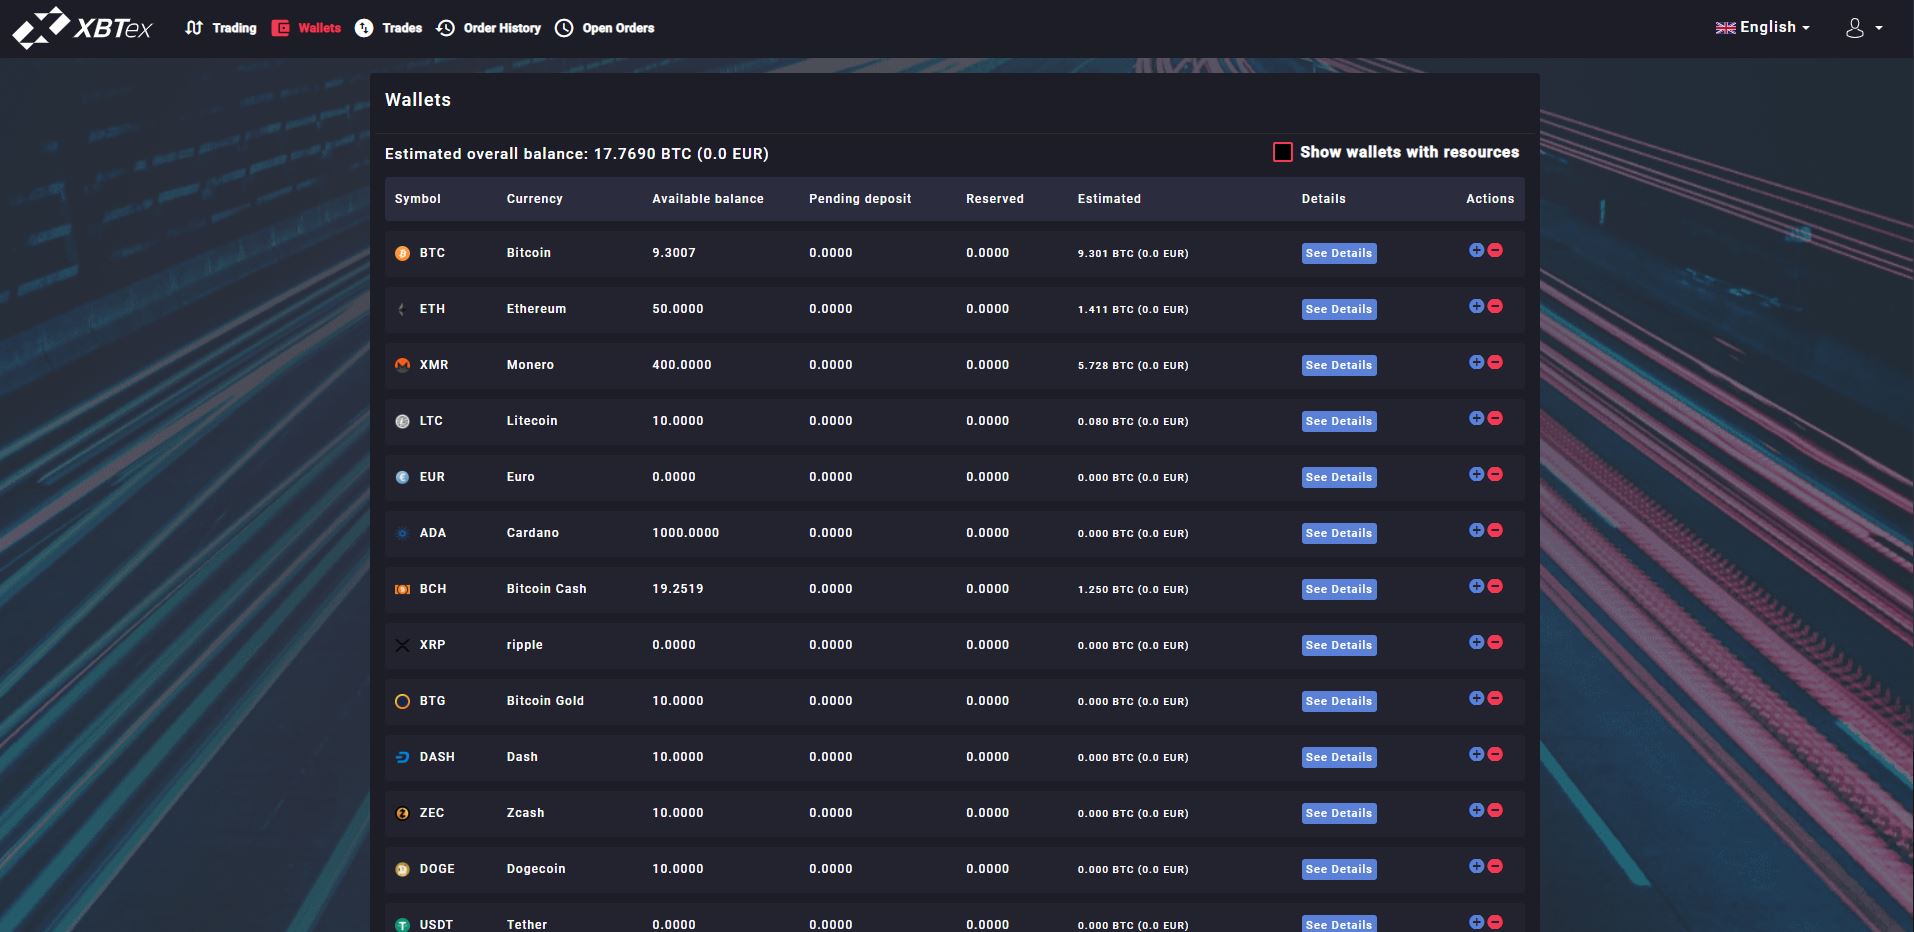The height and width of the screenshot is (932, 1914).
Task: Click the Symbol column header
Action: pos(418,199)
